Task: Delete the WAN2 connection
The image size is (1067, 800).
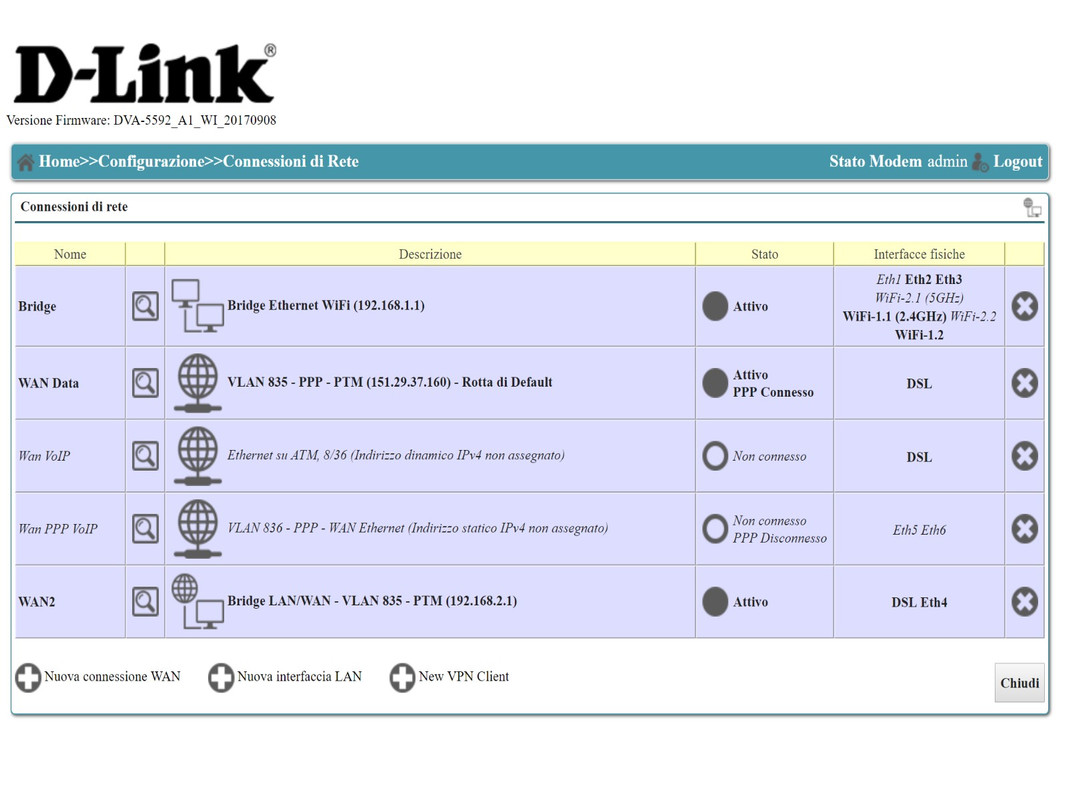Action: coord(1024,601)
